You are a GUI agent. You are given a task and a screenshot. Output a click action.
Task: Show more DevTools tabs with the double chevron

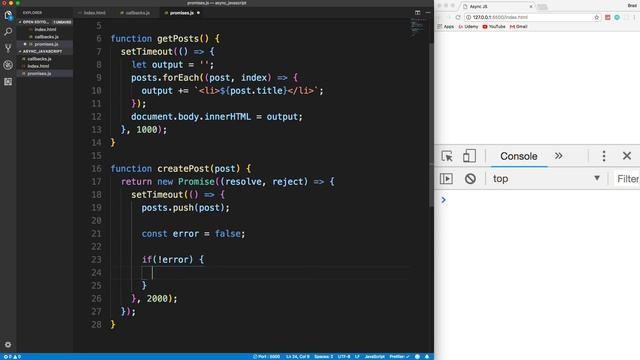click(x=558, y=156)
